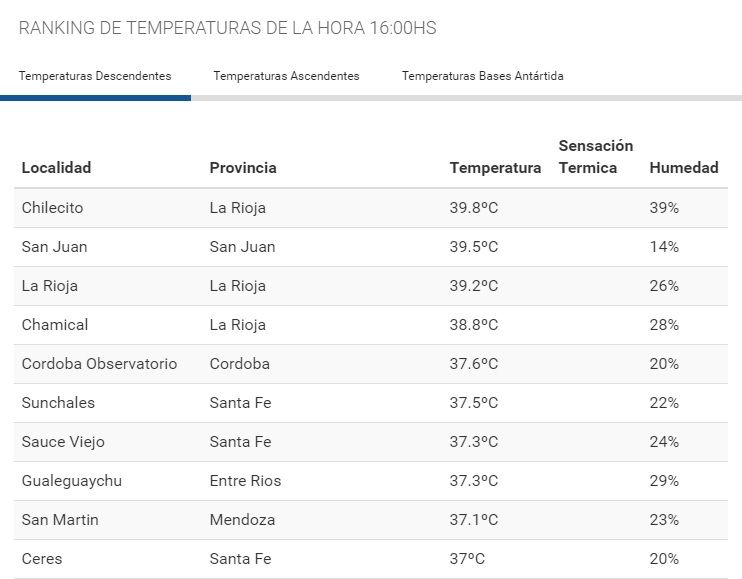Click the Mendoza province cell
This screenshot has width=742, height=579.
[x=242, y=520]
